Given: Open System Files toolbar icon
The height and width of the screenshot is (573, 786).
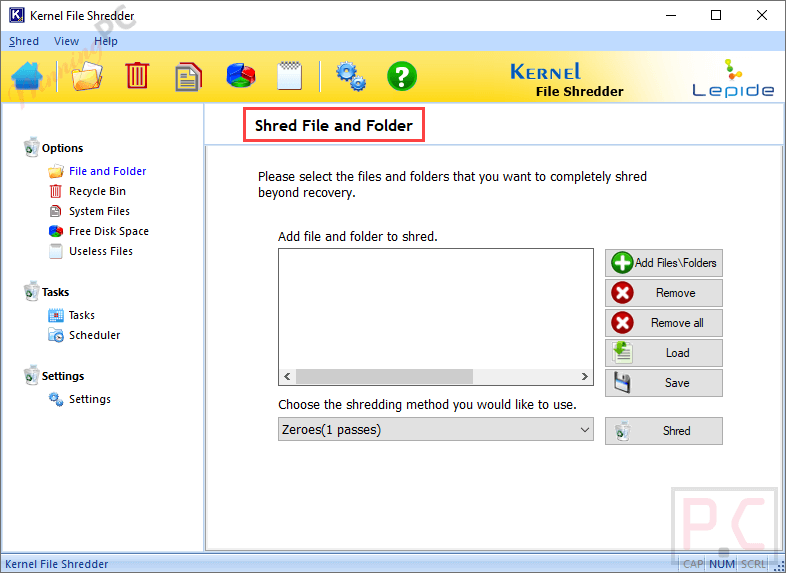Looking at the screenshot, I should [188, 77].
